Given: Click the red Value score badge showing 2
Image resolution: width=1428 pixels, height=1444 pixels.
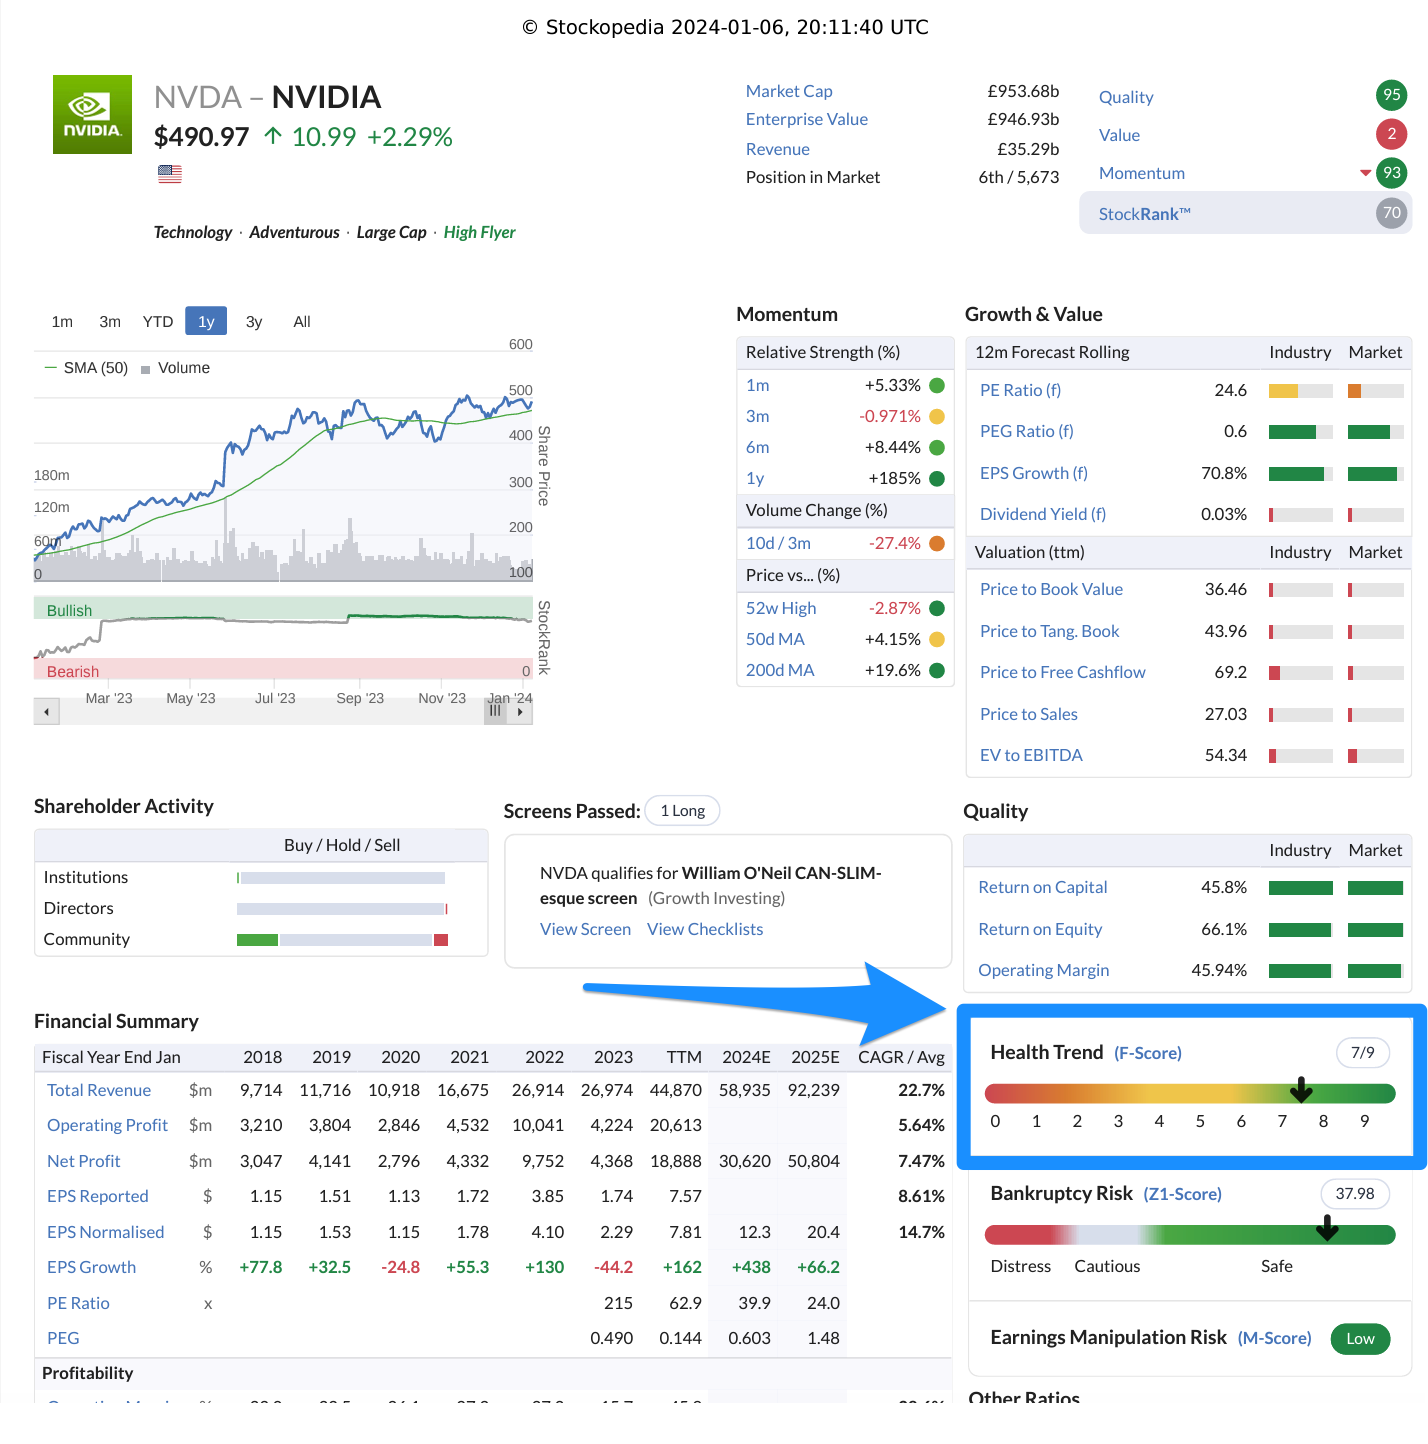Looking at the screenshot, I should [x=1391, y=134].
